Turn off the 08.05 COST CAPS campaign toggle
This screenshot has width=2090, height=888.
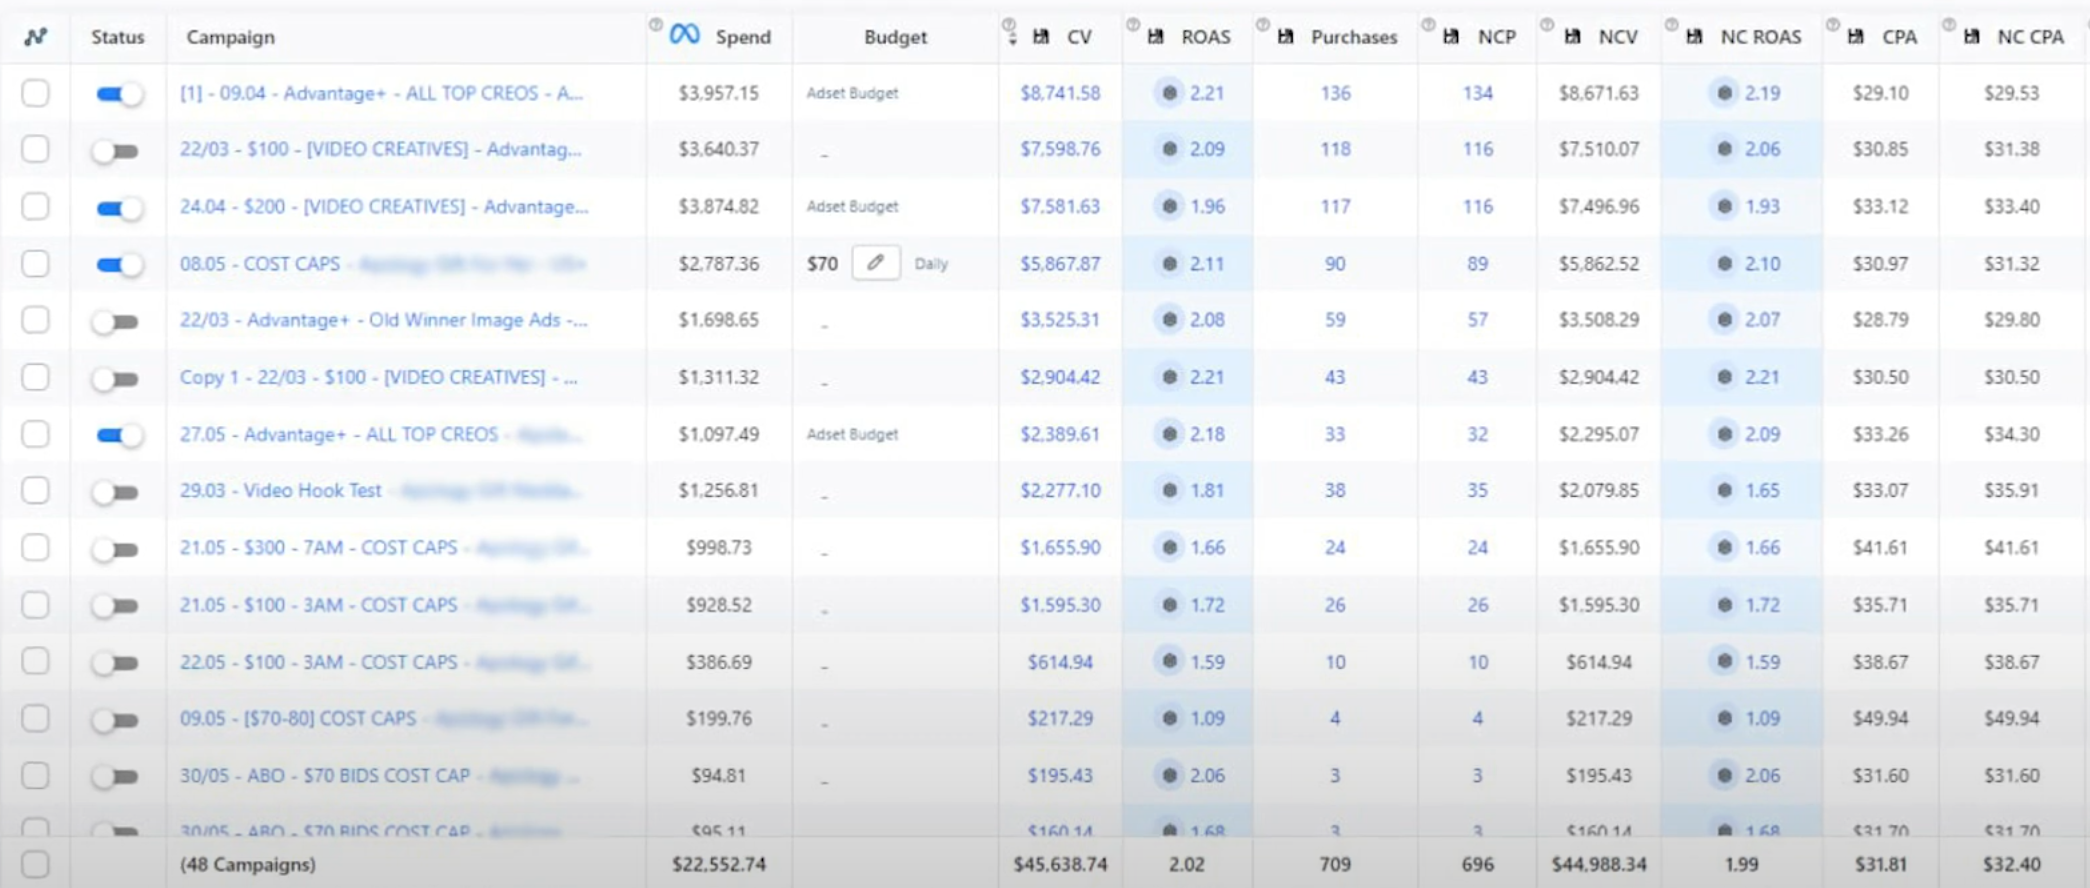[x=119, y=264]
